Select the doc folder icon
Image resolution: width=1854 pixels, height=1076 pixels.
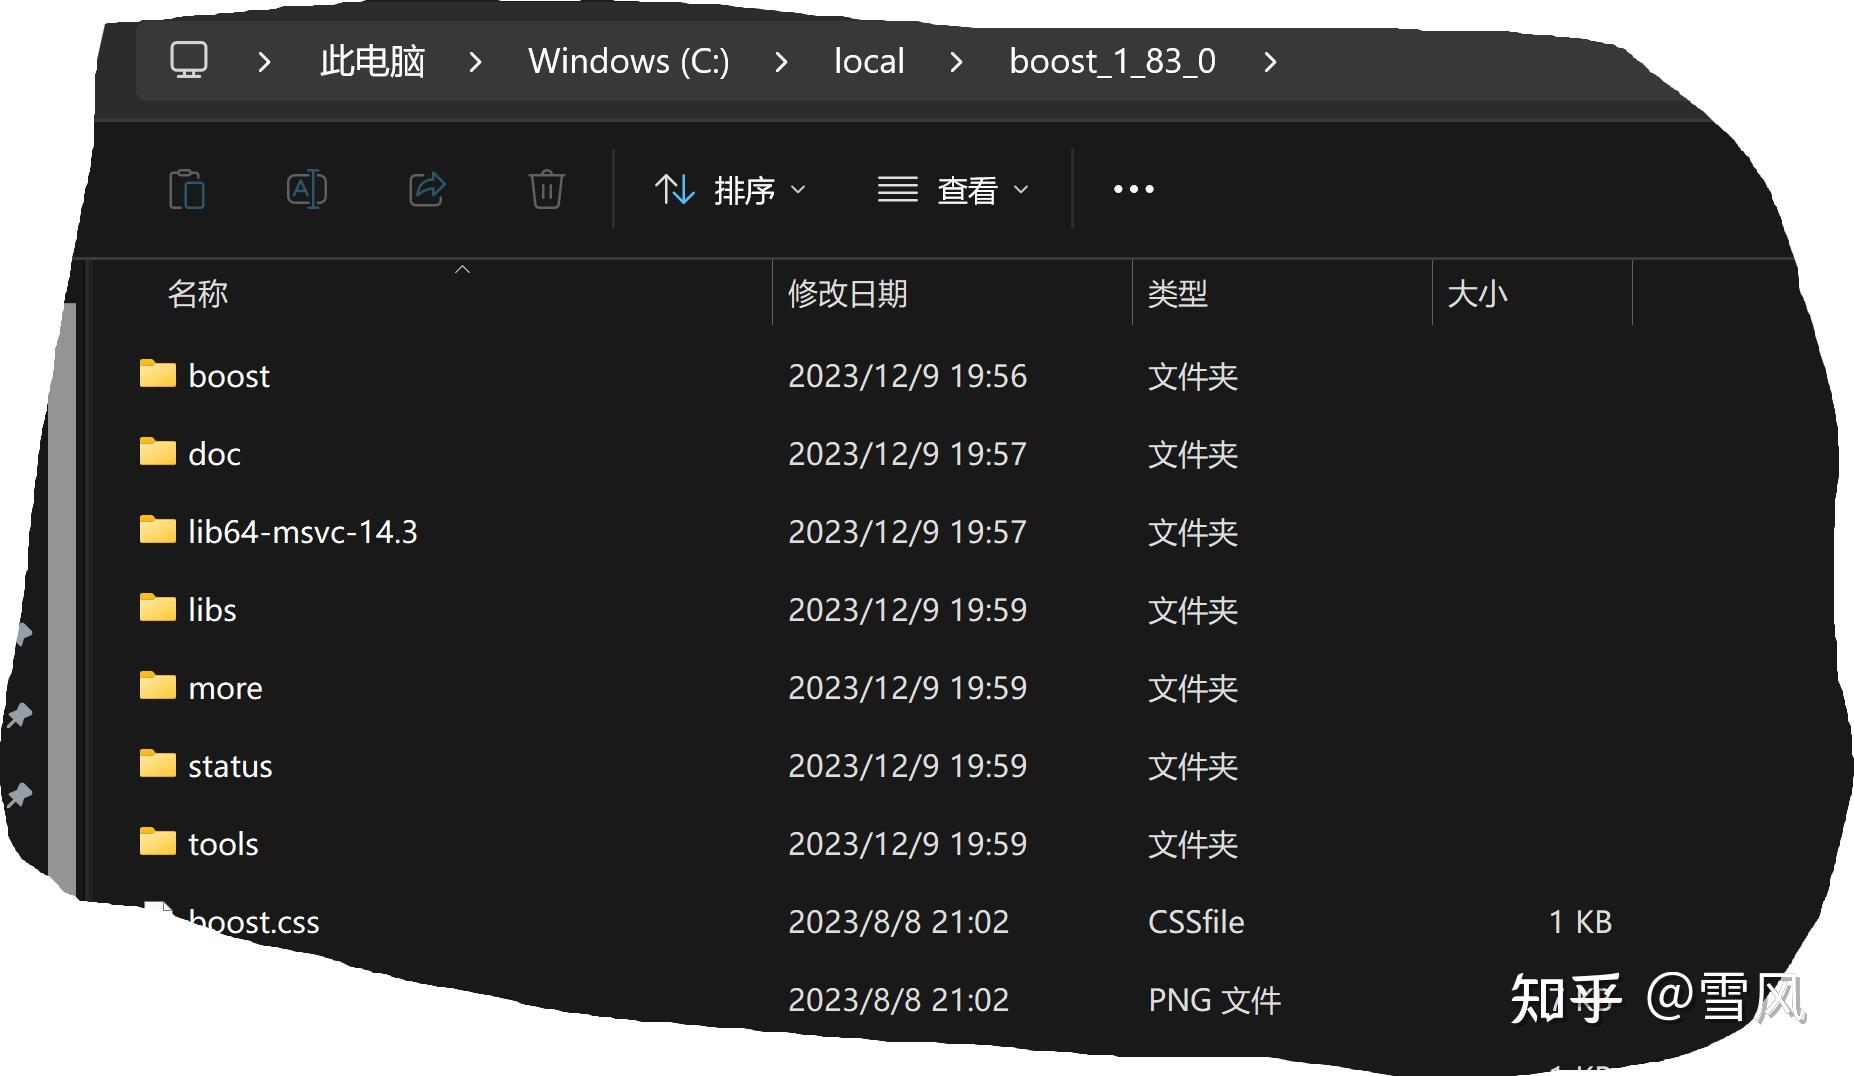[x=157, y=451]
